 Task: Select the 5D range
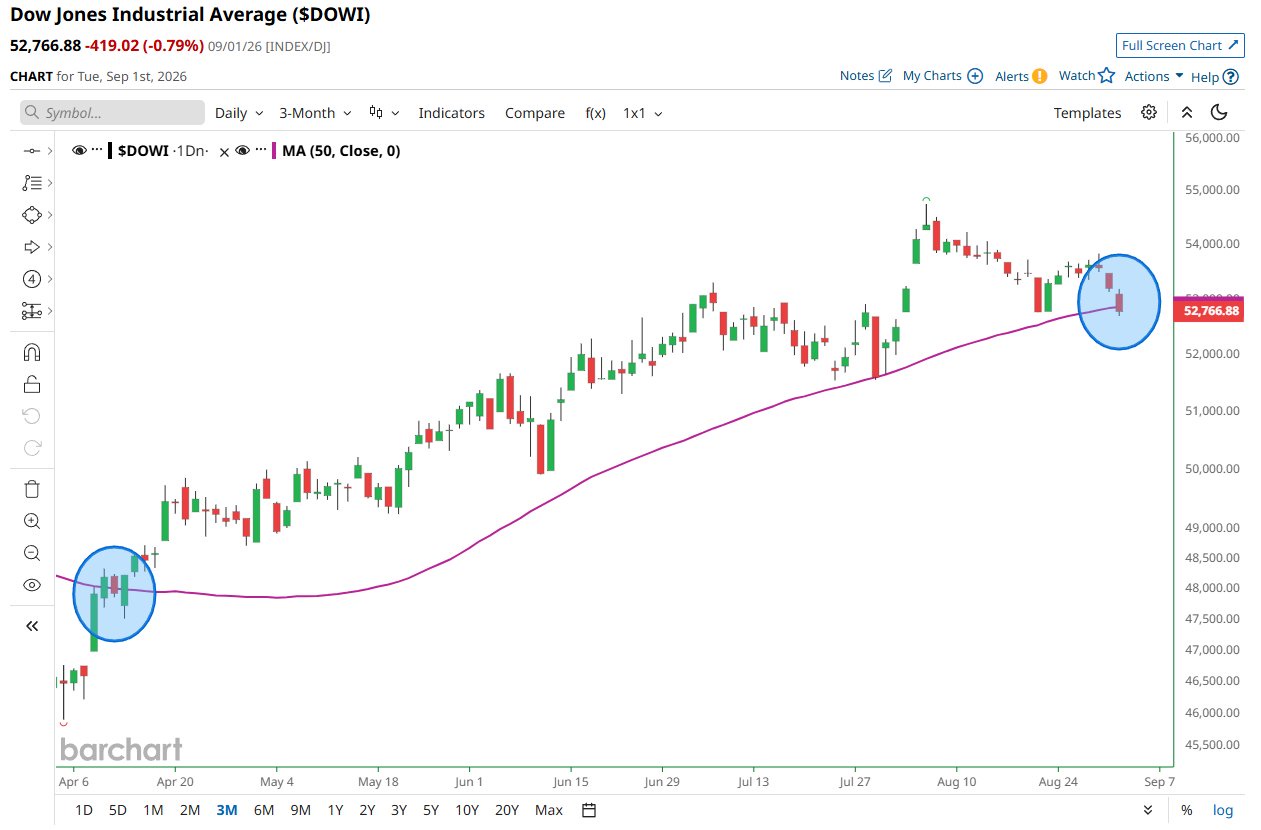click(x=118, y=810)
